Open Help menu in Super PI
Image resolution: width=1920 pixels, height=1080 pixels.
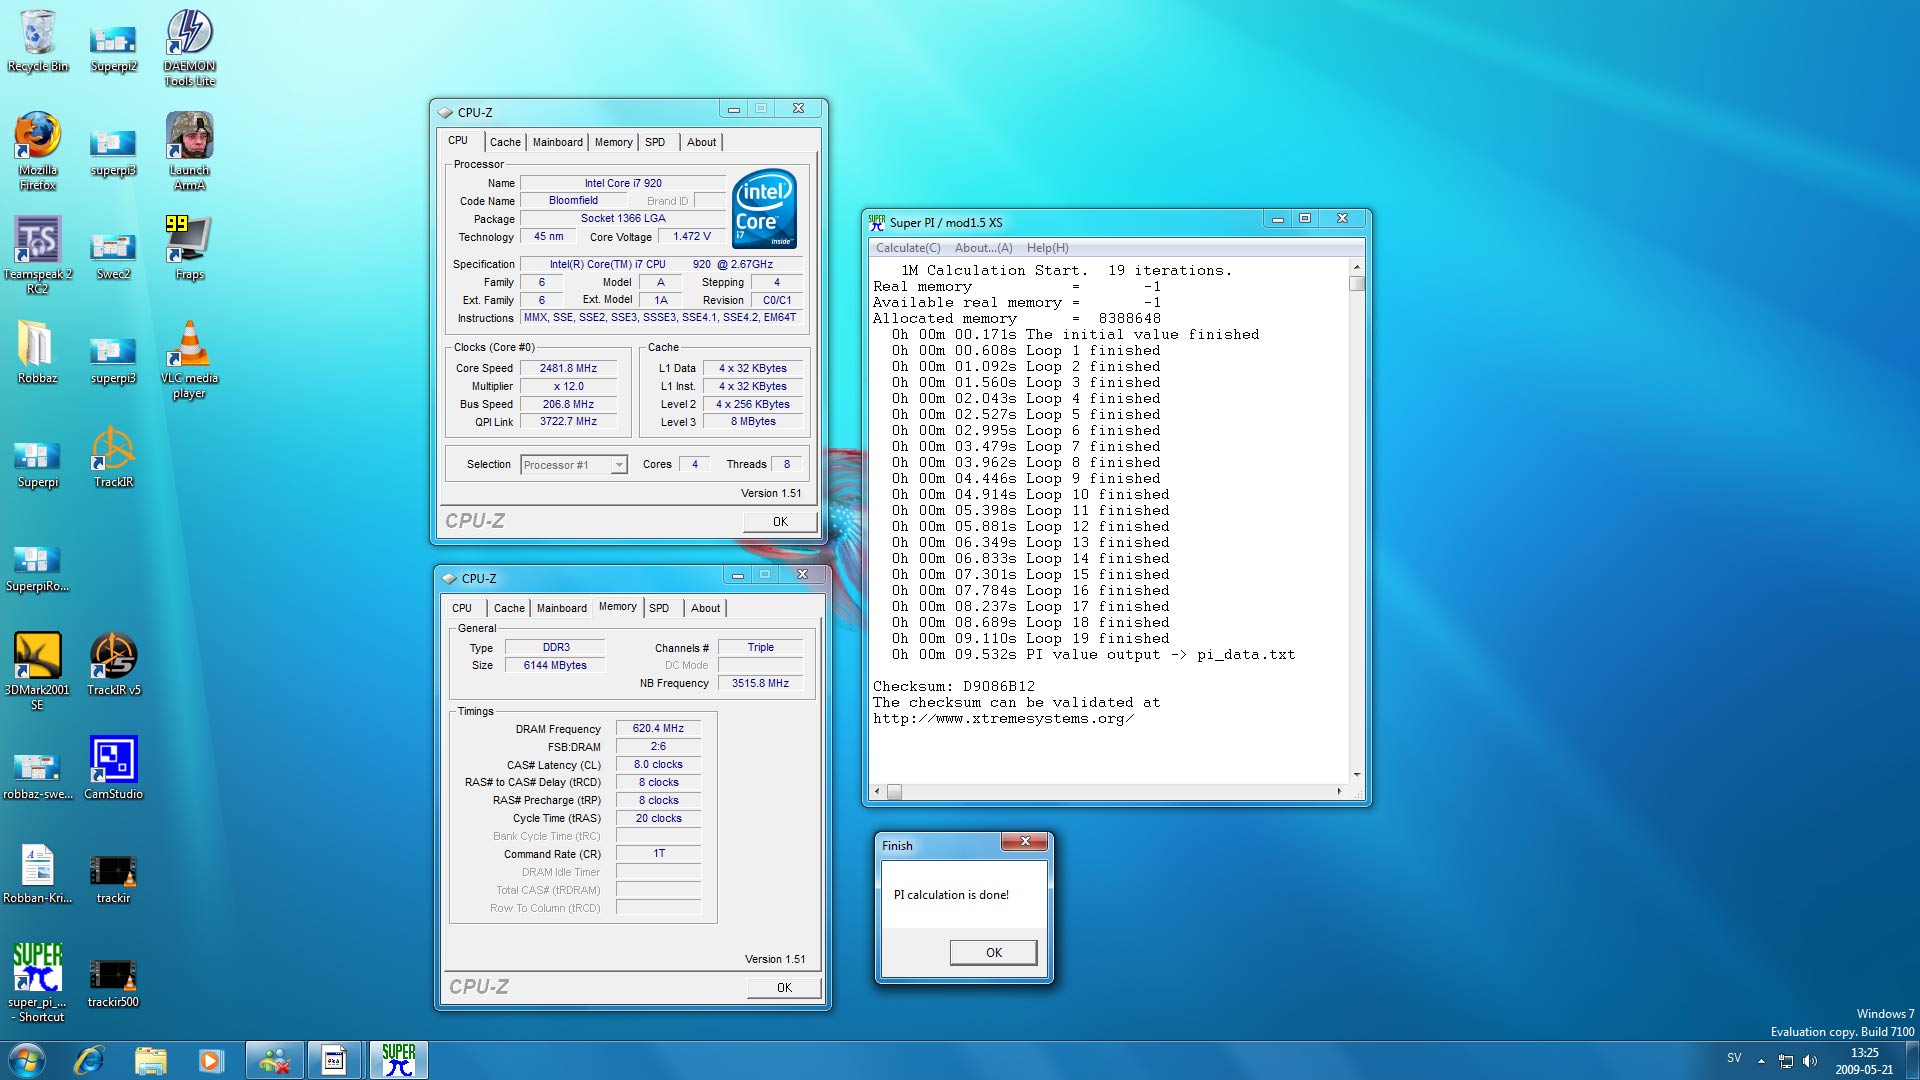pos(1047,248)
